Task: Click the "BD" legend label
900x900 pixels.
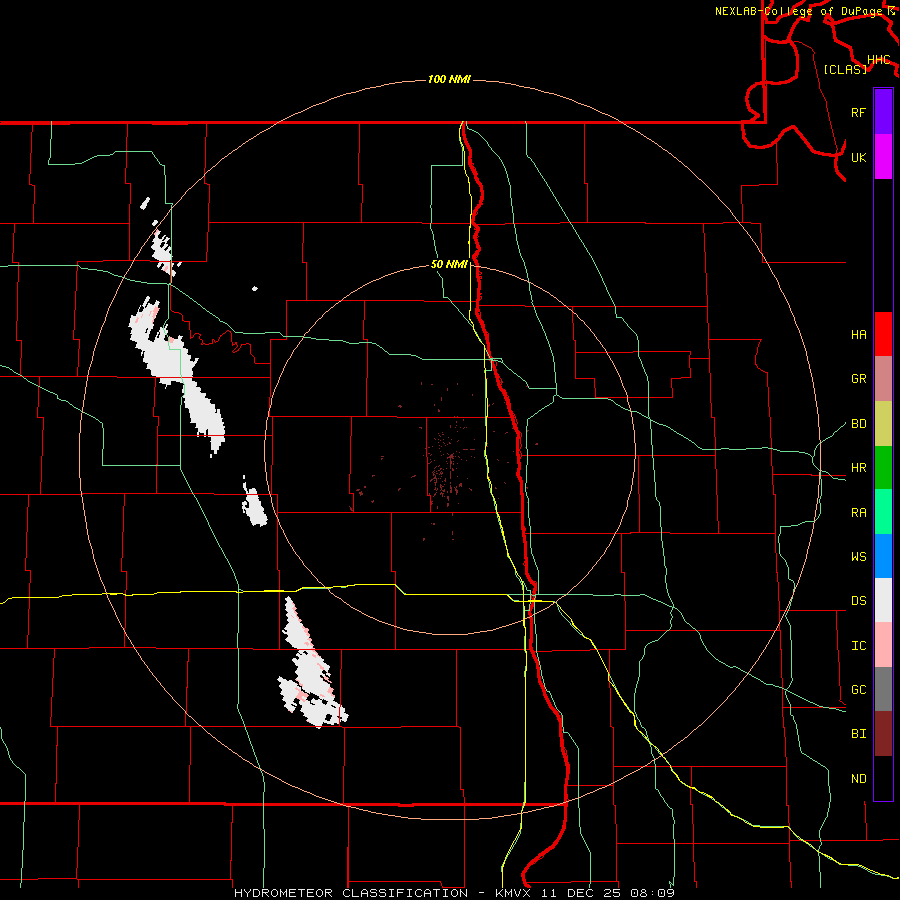Action: tap(858, 424)
